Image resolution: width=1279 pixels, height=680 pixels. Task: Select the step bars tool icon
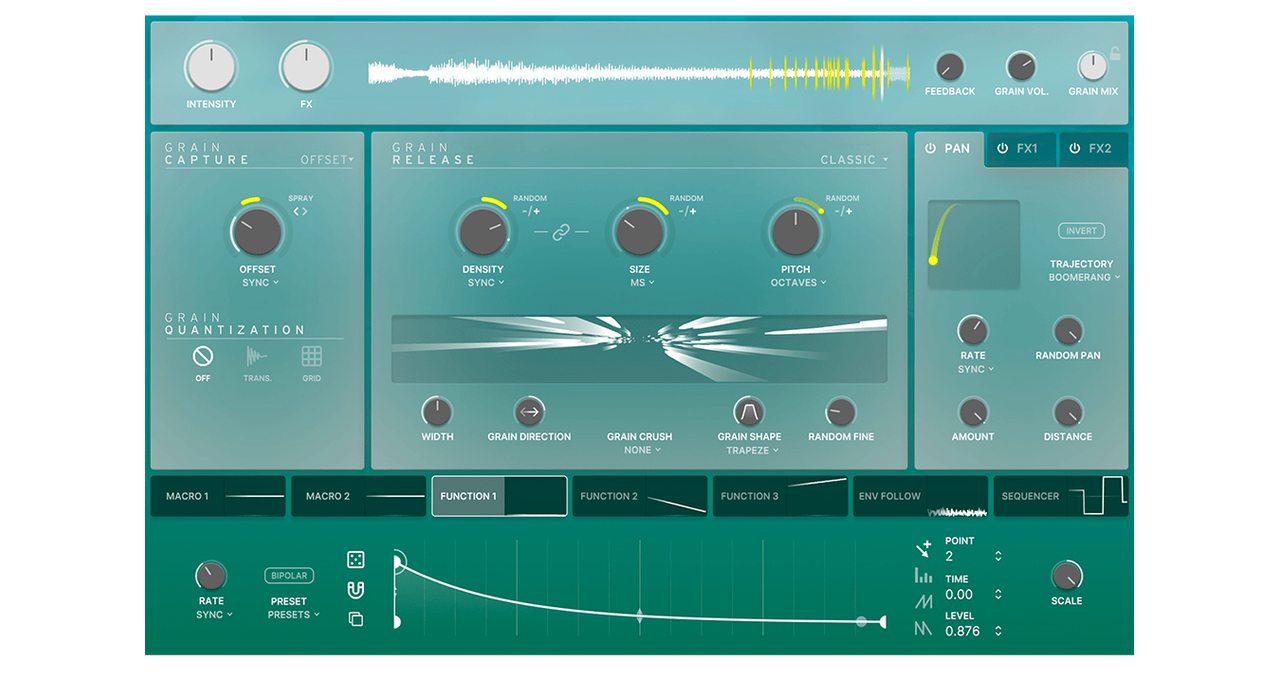(x=923, y=576)
